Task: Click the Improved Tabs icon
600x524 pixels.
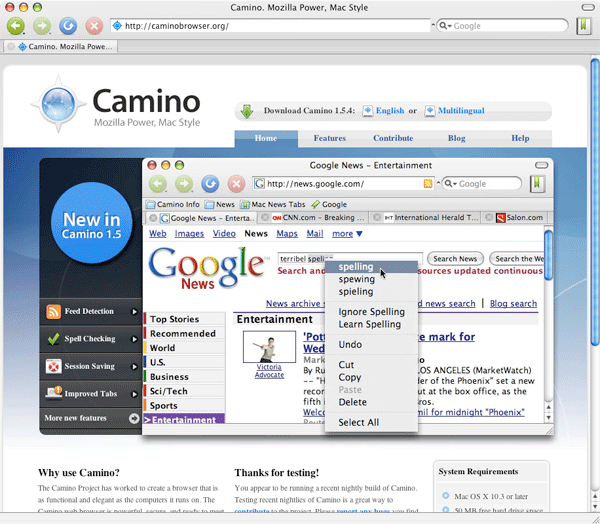Action: tap(54, 393)
